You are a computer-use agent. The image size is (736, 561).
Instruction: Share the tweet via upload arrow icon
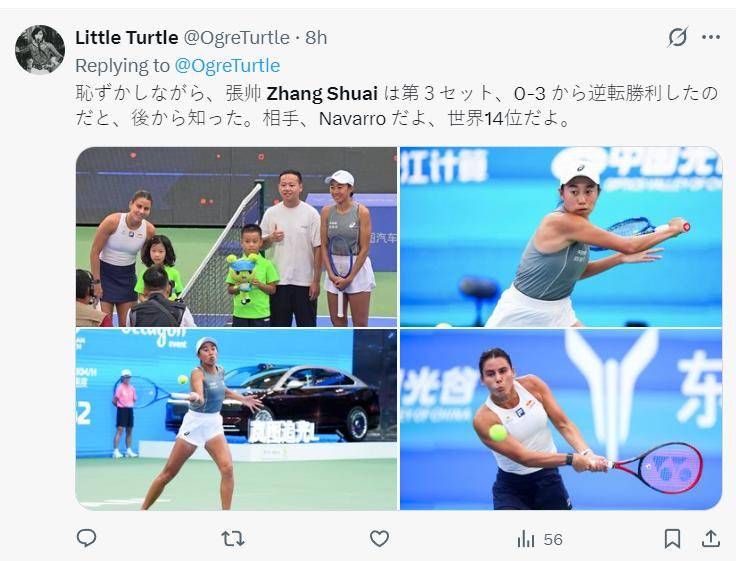pyautogui.click(x=711, y=538)
